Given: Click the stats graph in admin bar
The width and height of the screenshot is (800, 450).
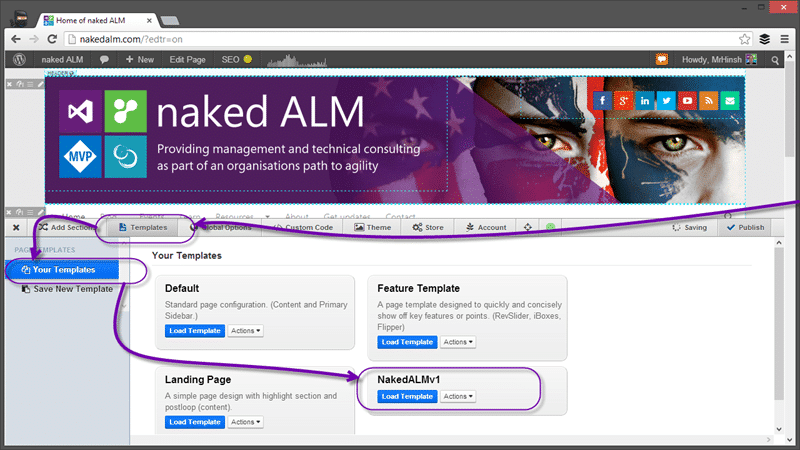Looking at the screenshot, I should point(297,61).
